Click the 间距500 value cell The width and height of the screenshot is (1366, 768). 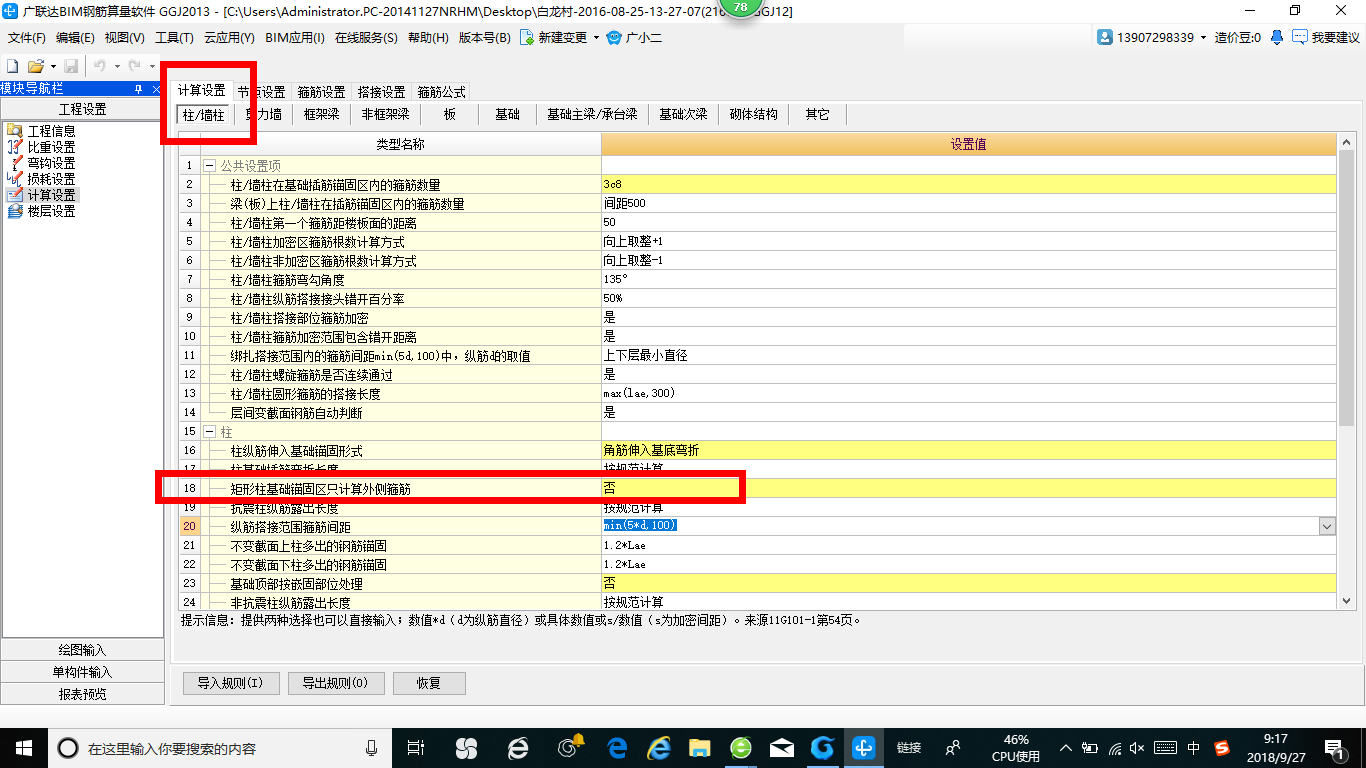pyautogui.click(x=968, y=204)
